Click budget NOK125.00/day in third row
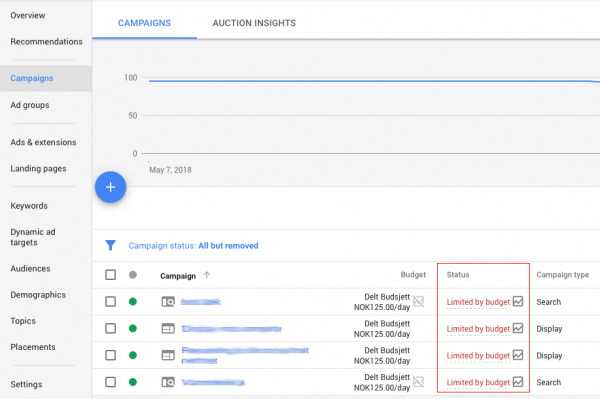 [x=382, y=360]
